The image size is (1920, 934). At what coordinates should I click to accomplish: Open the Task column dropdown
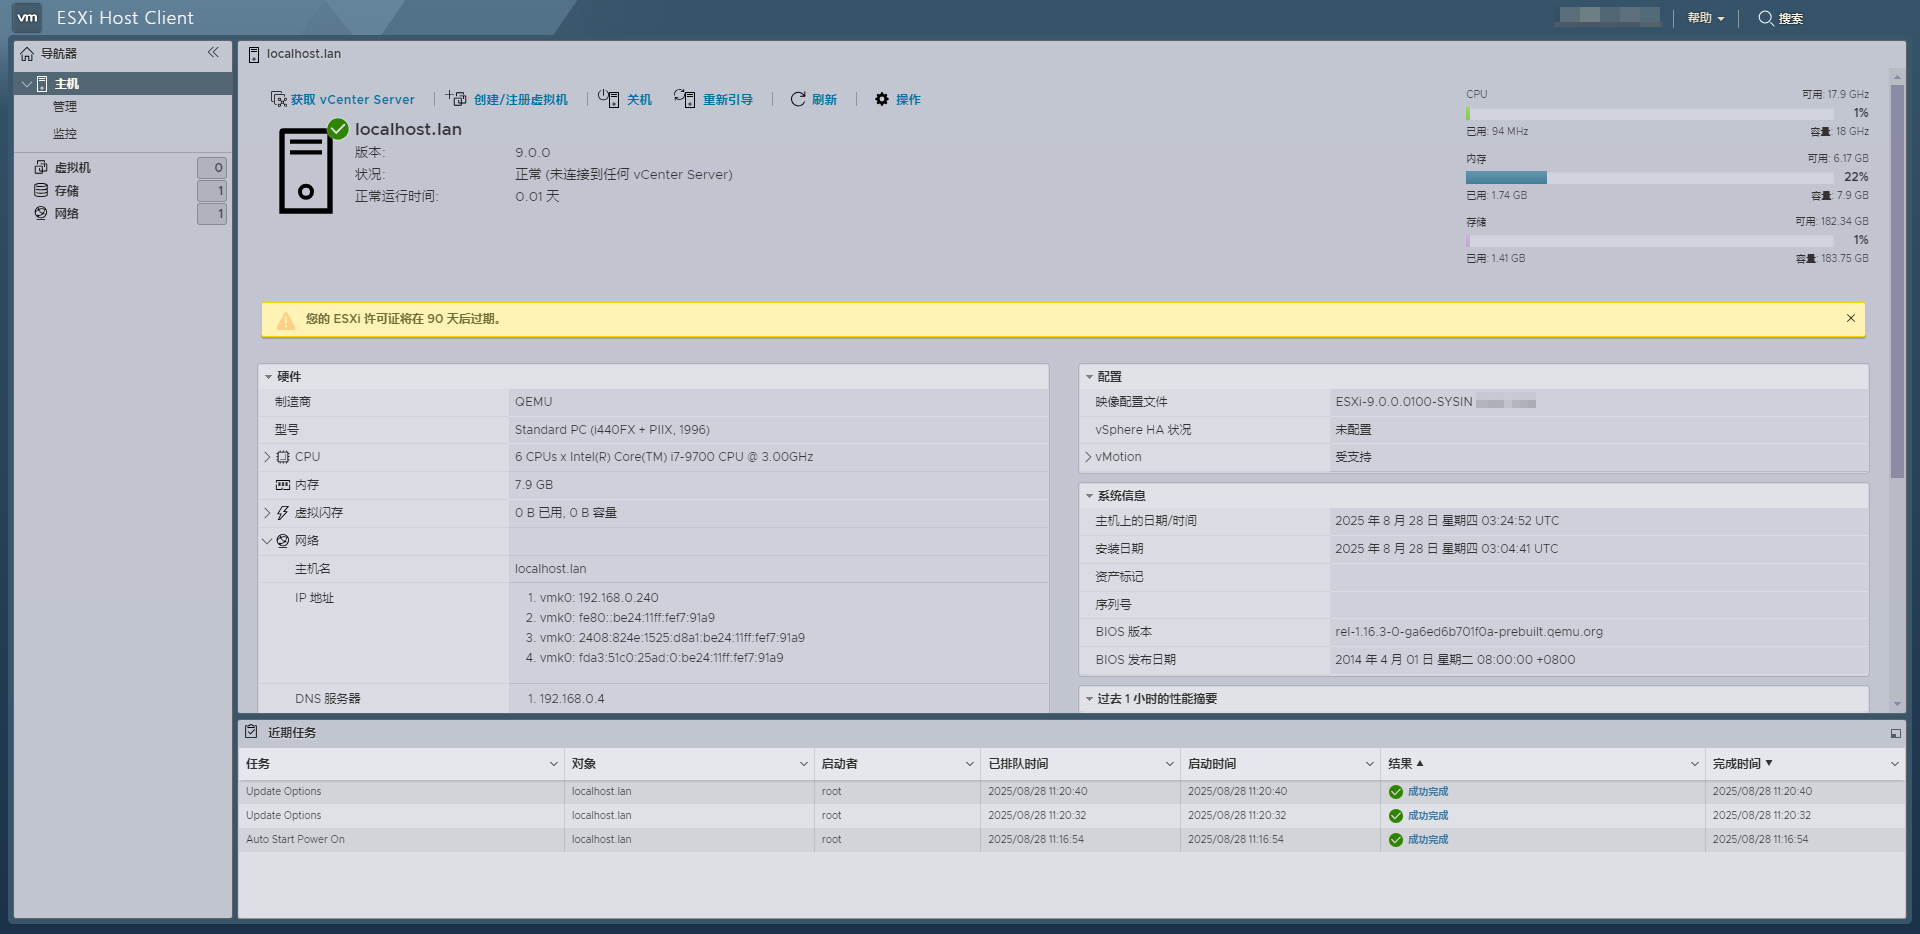coord(554,764)
